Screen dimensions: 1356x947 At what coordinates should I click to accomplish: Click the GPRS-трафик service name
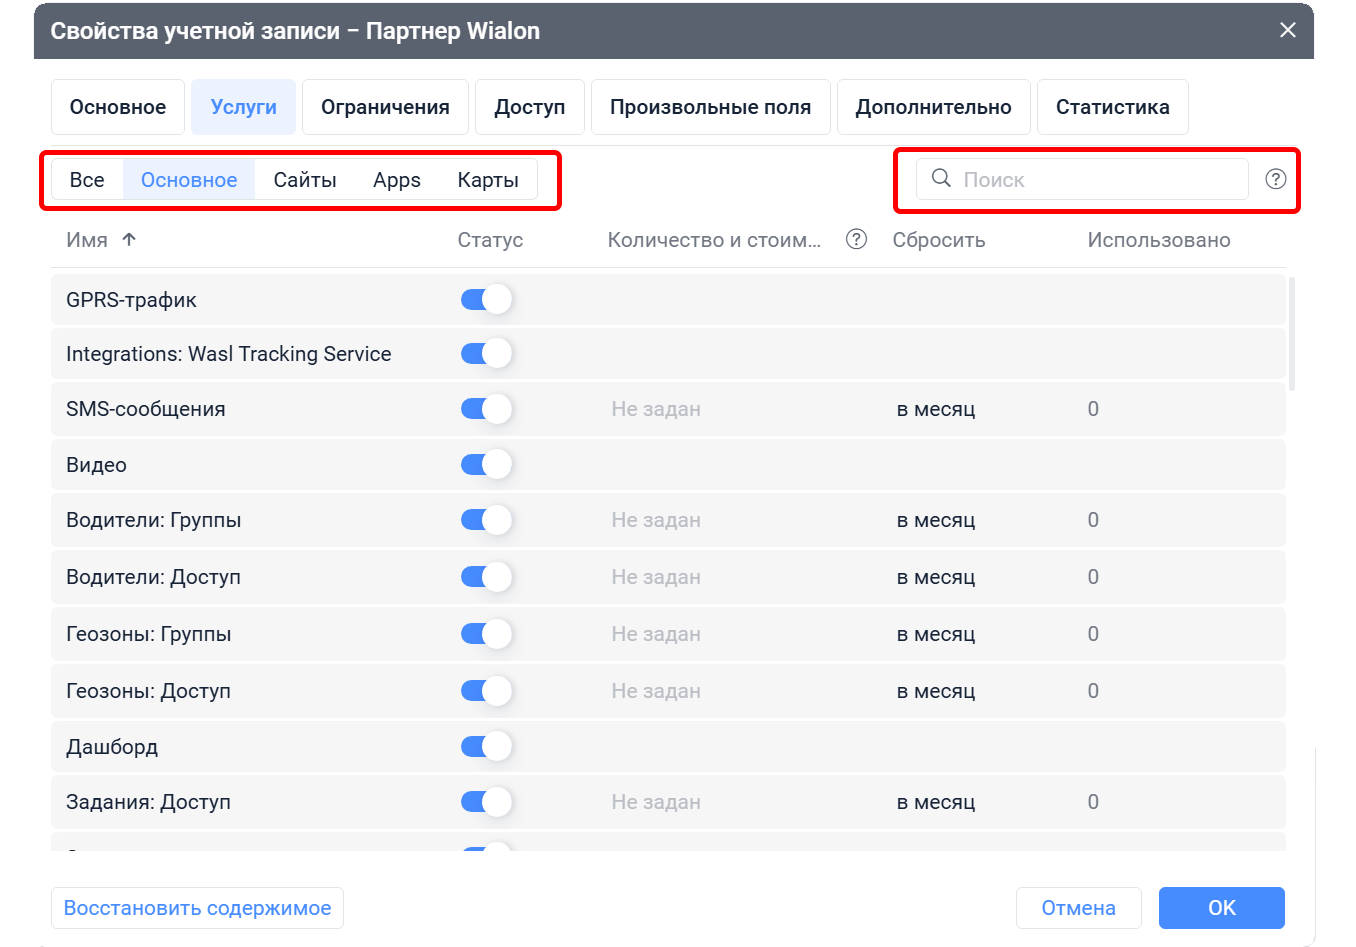(x=131, y=300)
